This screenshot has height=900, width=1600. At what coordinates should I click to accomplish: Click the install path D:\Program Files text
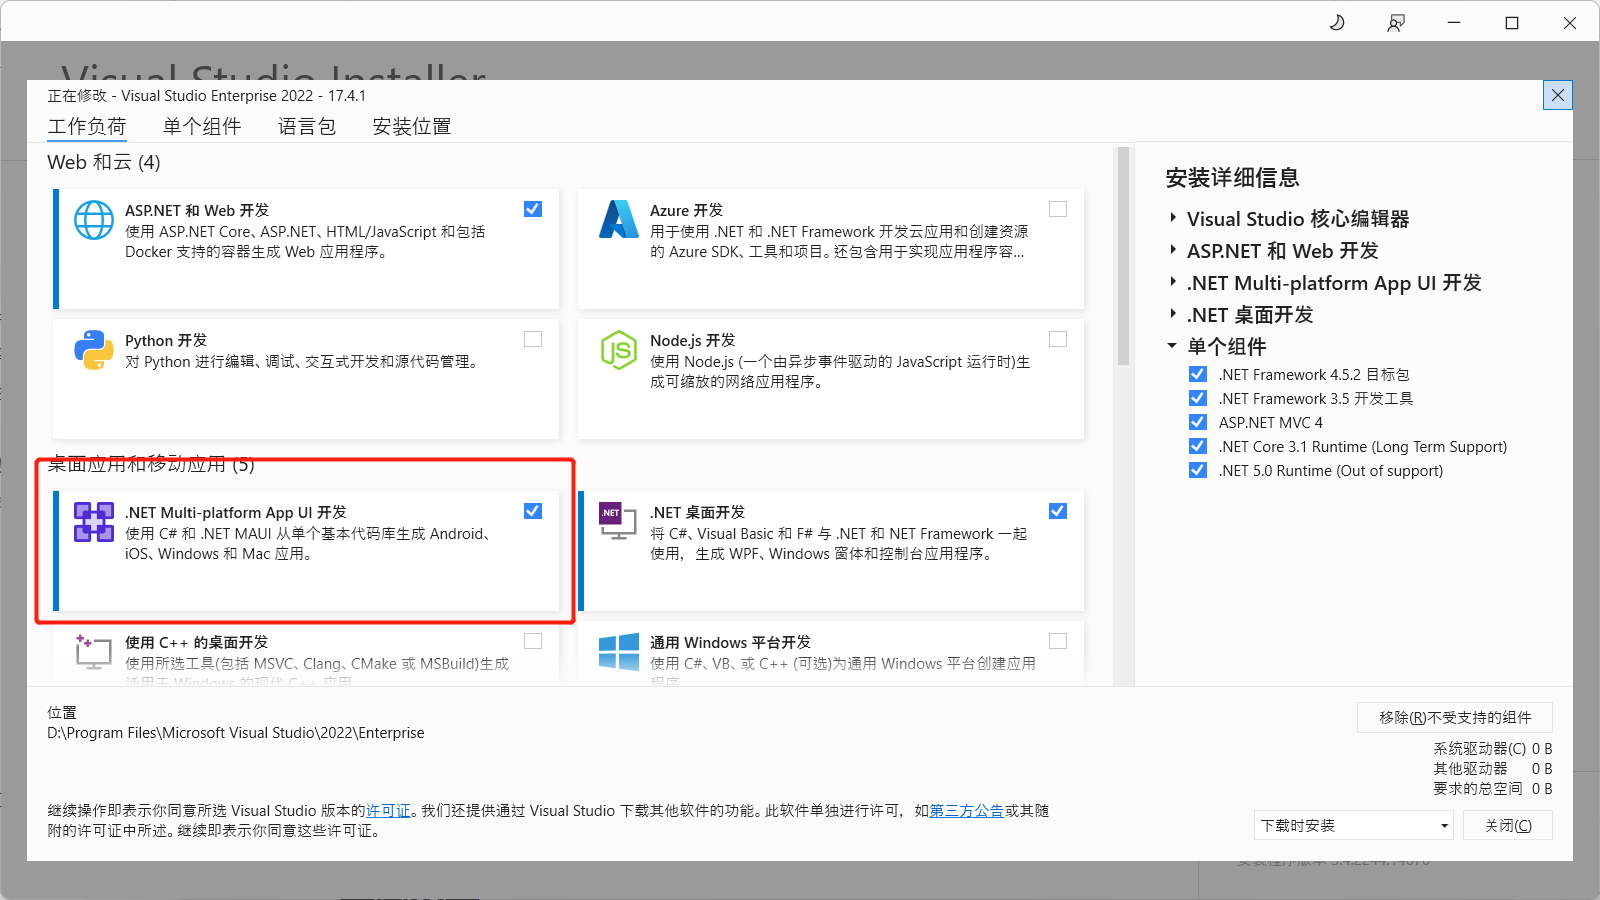coord(236,733)
